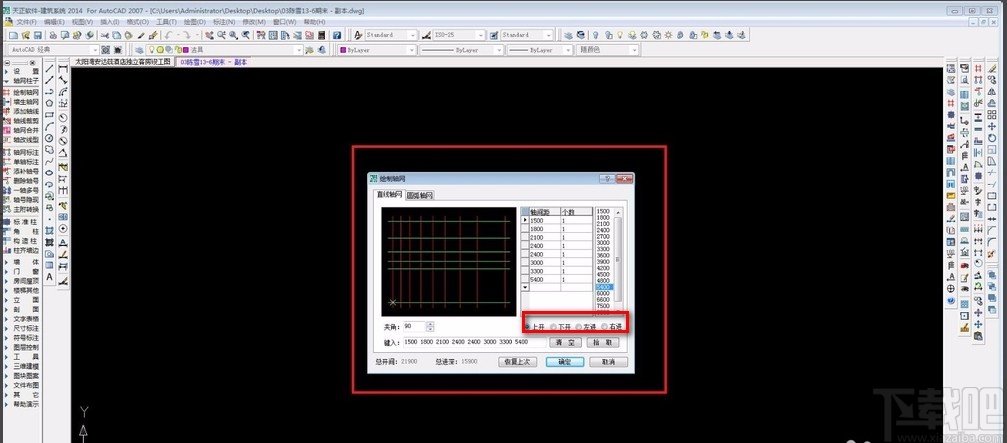The width and height of the screenshot is (1007, 443).
Task: Click the 清空 button
Action: click(x=566, y=342)
